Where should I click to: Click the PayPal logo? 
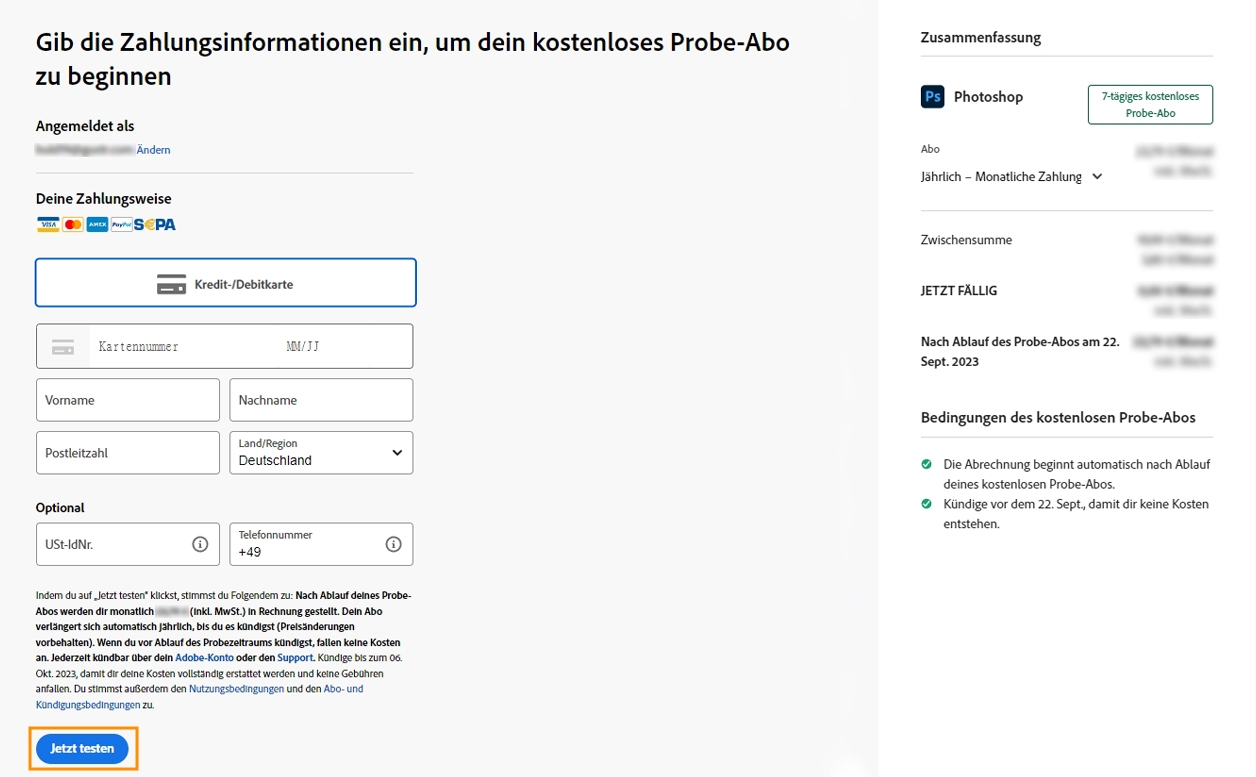[121, 225]
